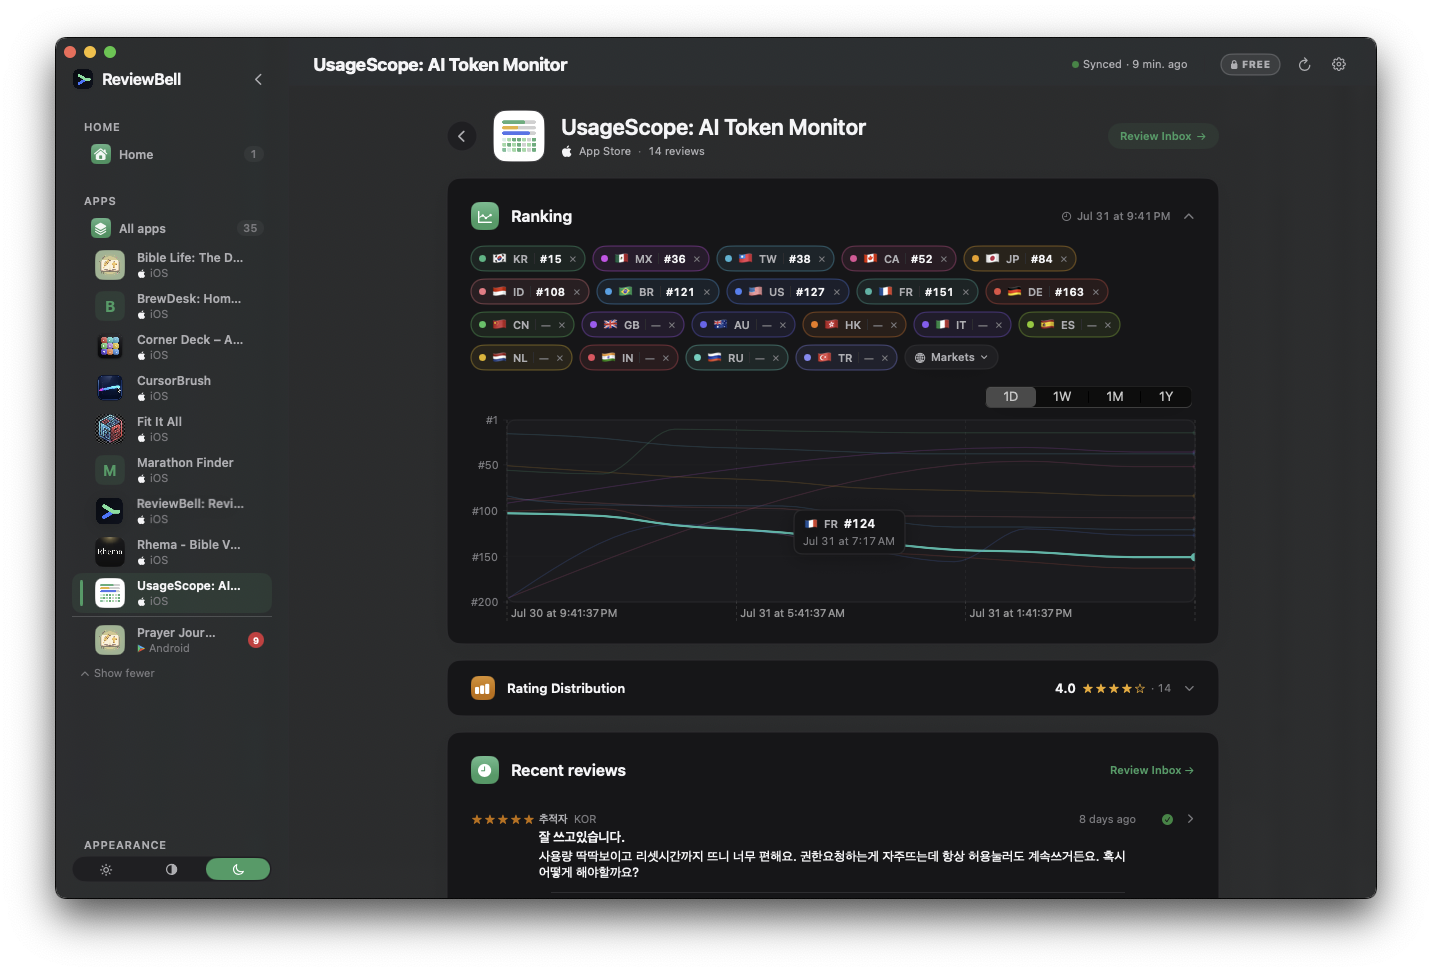Select CursorBrush in app list

coord(172,388)
